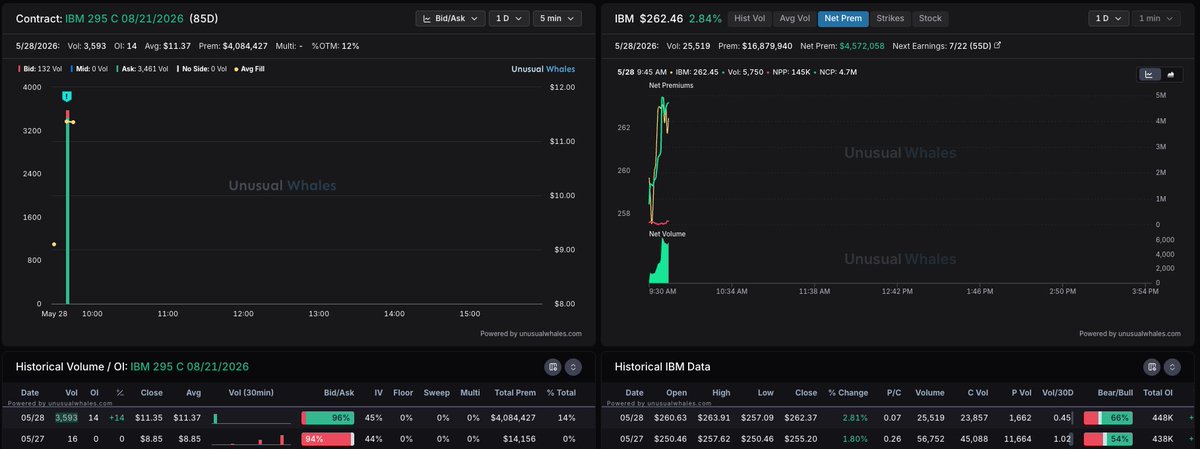Switch to line chart view icon
The width and height of the screenshot is (1200, 449).
(x=1148, y=73)
